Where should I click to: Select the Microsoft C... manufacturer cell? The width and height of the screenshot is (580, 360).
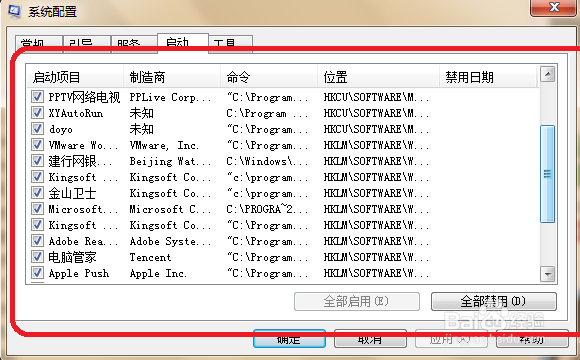(x=170, y=209)
